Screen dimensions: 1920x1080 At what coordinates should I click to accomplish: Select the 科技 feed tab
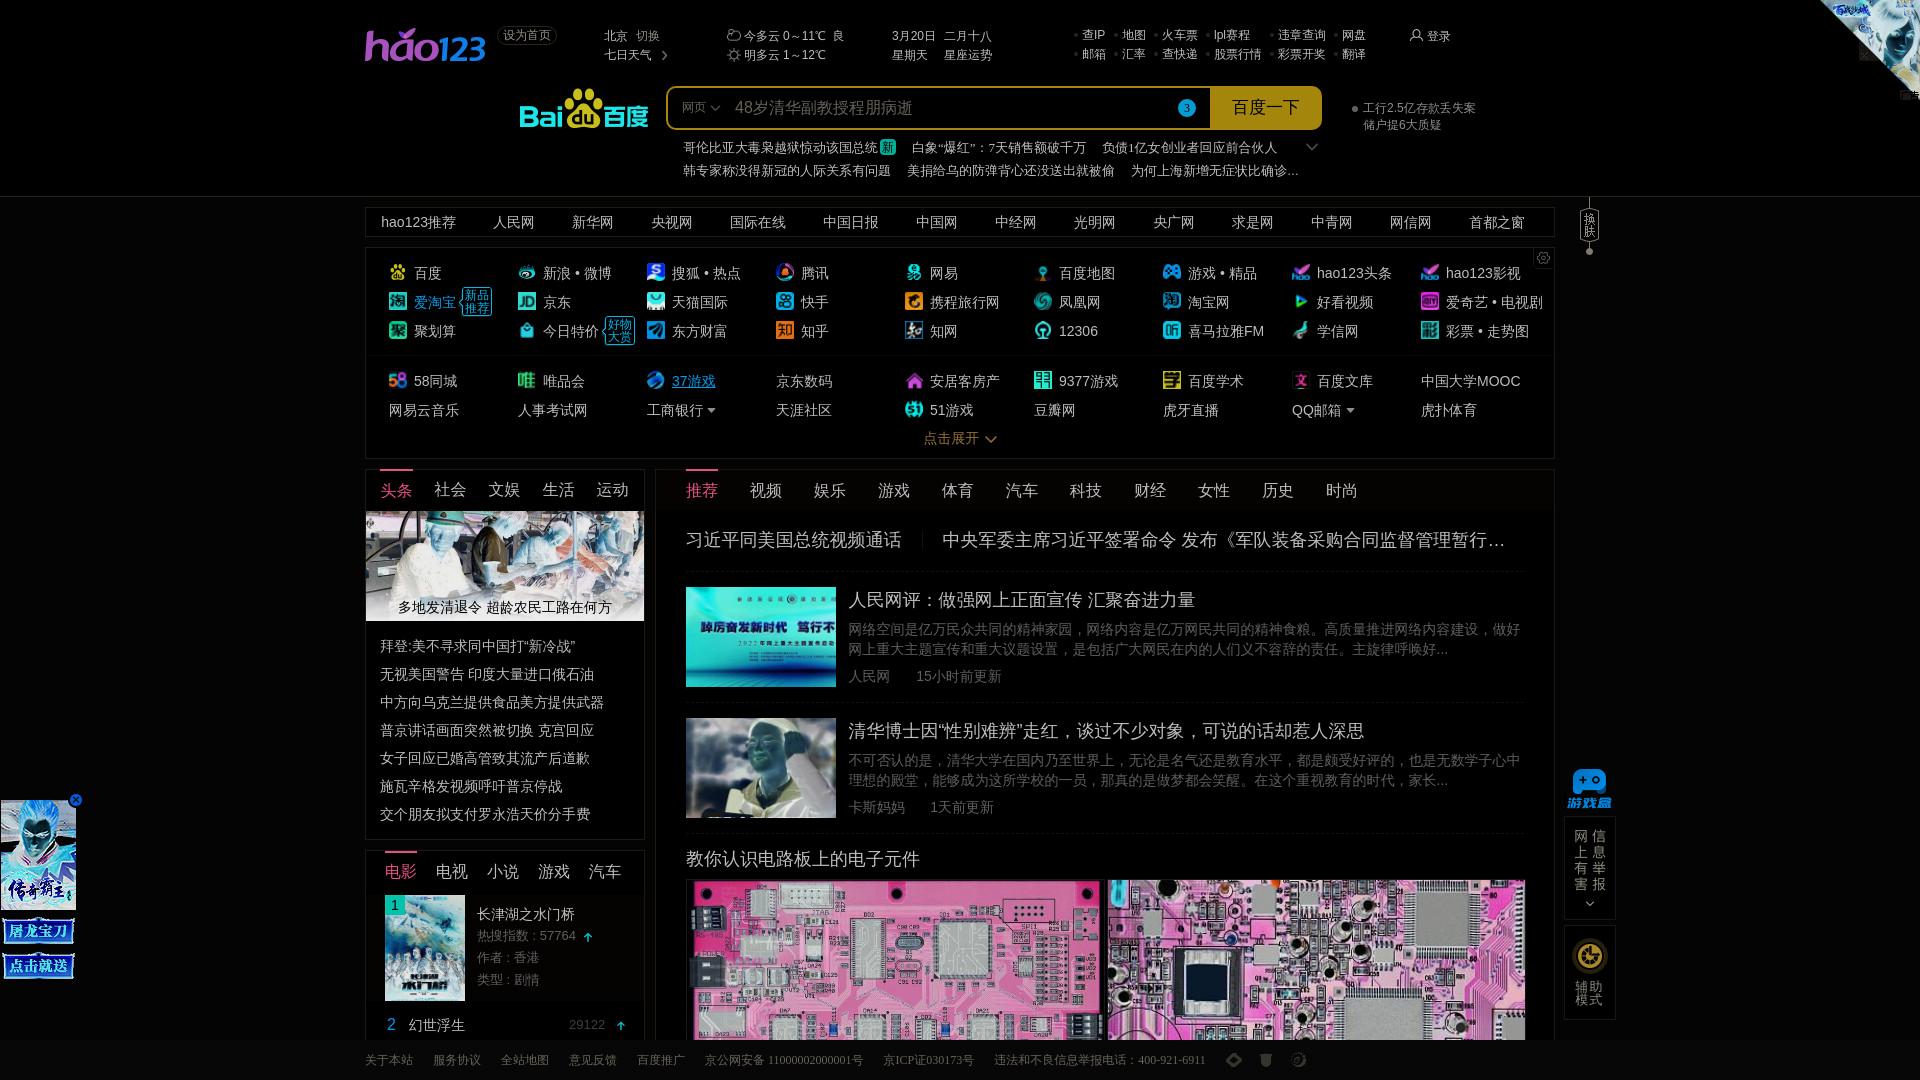click(1086, 491)
